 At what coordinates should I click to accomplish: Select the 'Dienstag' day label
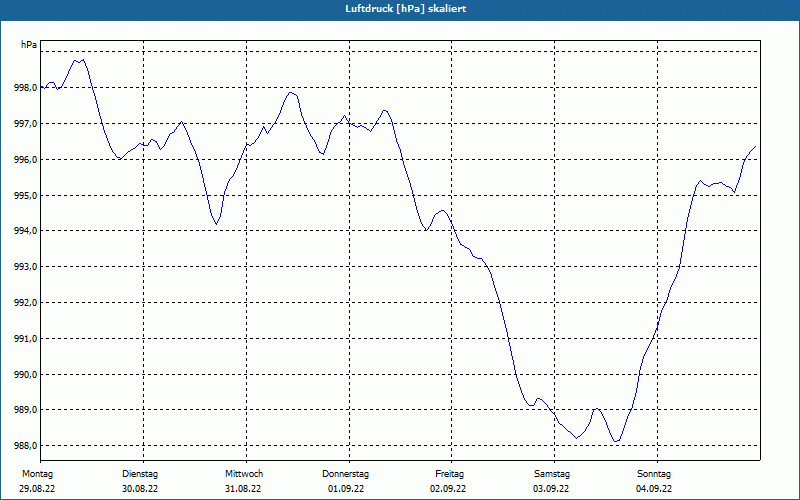pyautogui.click(x=140, y=474)
